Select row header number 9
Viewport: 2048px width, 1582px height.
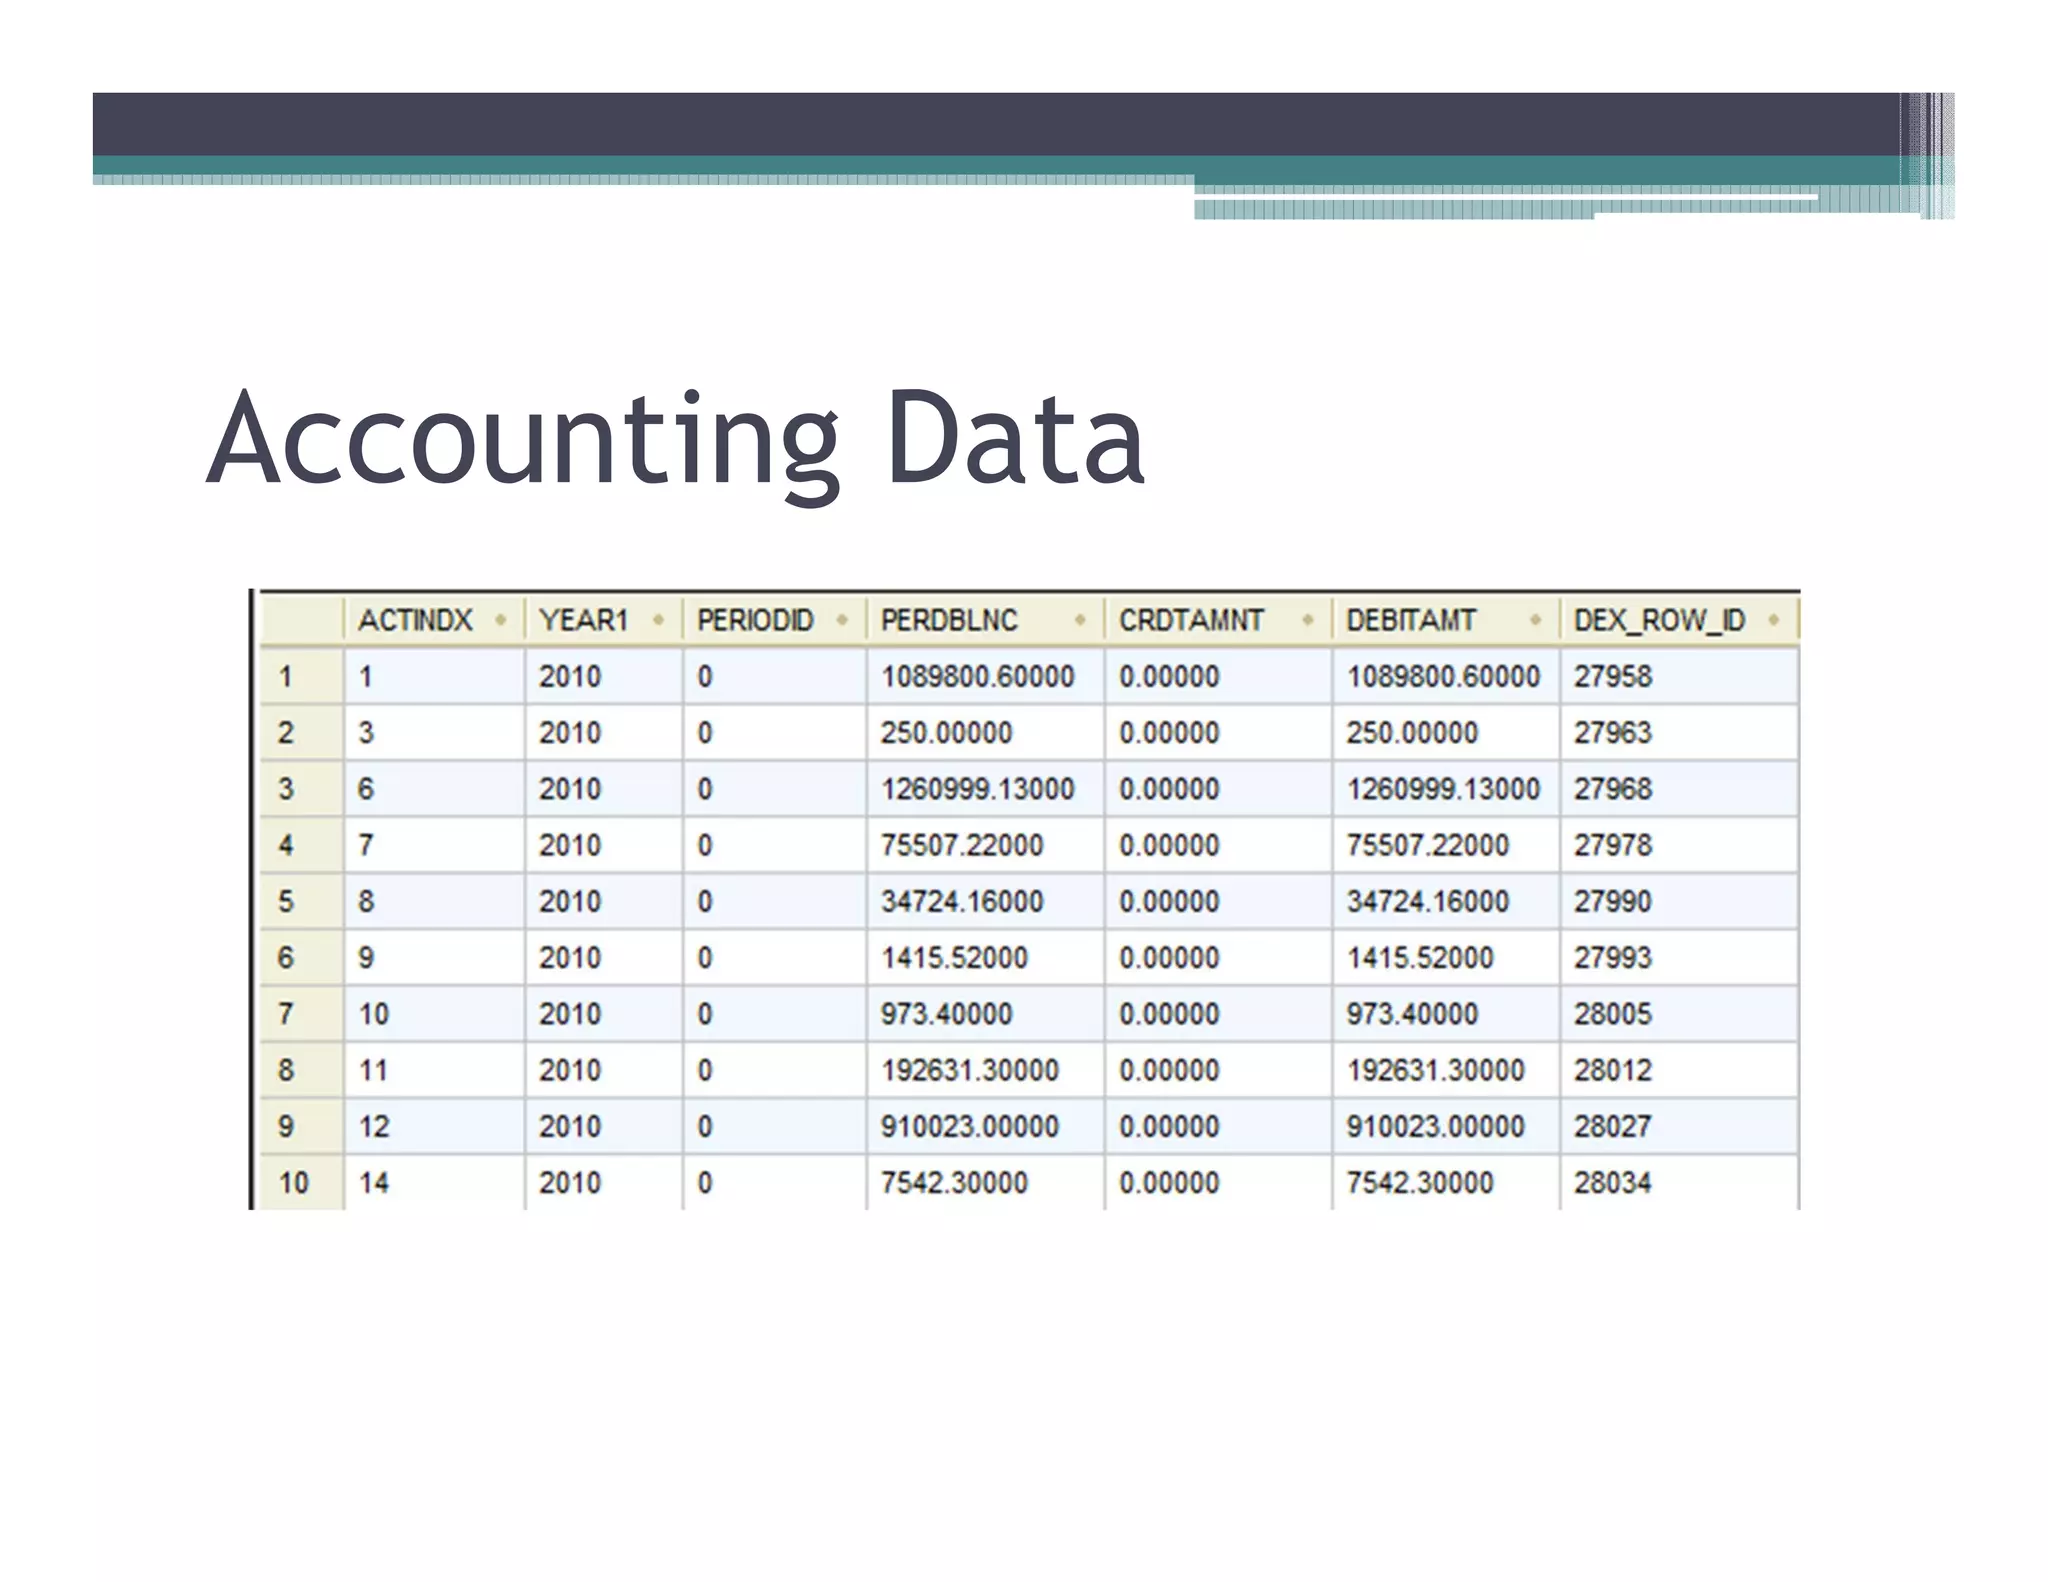(x=301, y=1126)
